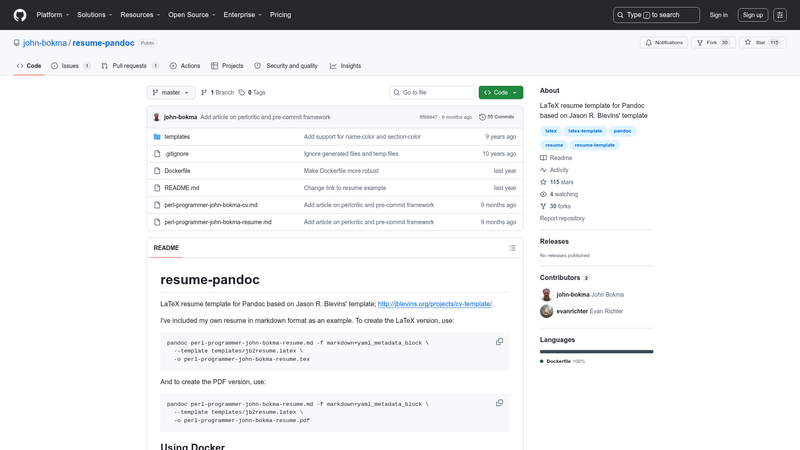This screenshot has width=800, height=450.
Task: Open the green Code dropdown
Action: click(501, 92)
